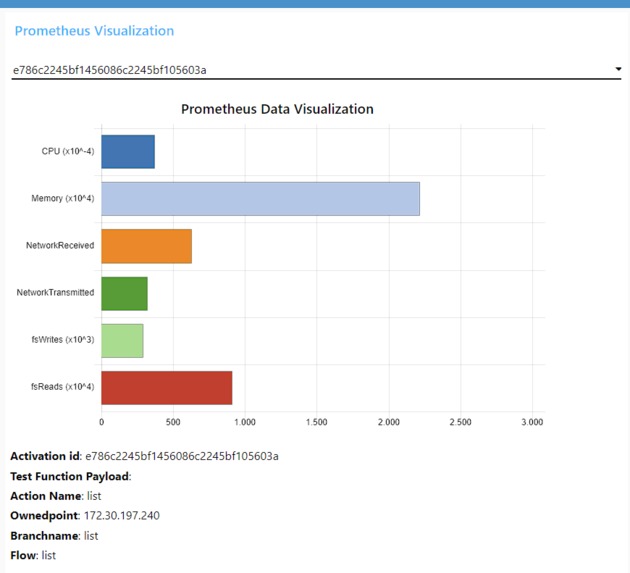Click the light blue Memory bar
The height and width of the screenshot is (573, 630).
click(260, 199)
